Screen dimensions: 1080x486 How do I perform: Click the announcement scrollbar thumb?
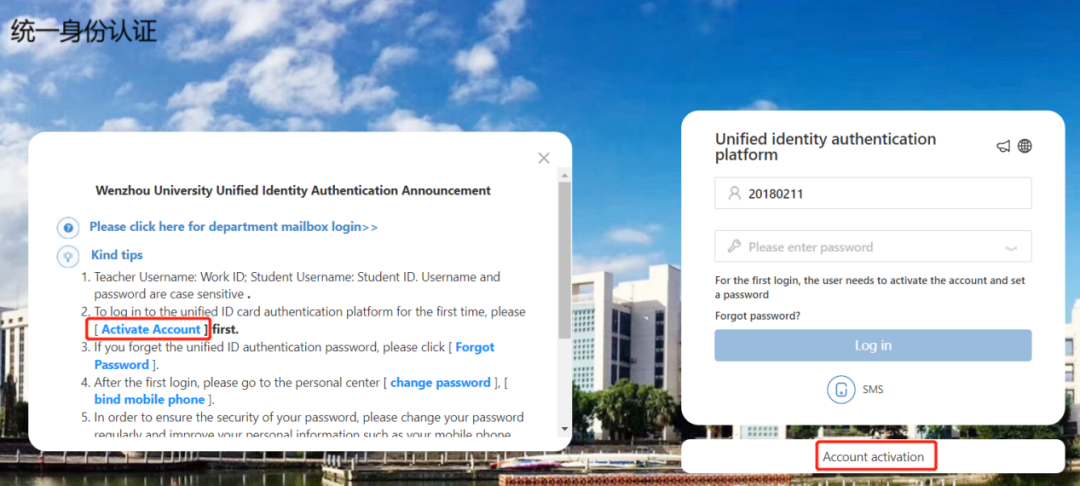click(565, 260)
